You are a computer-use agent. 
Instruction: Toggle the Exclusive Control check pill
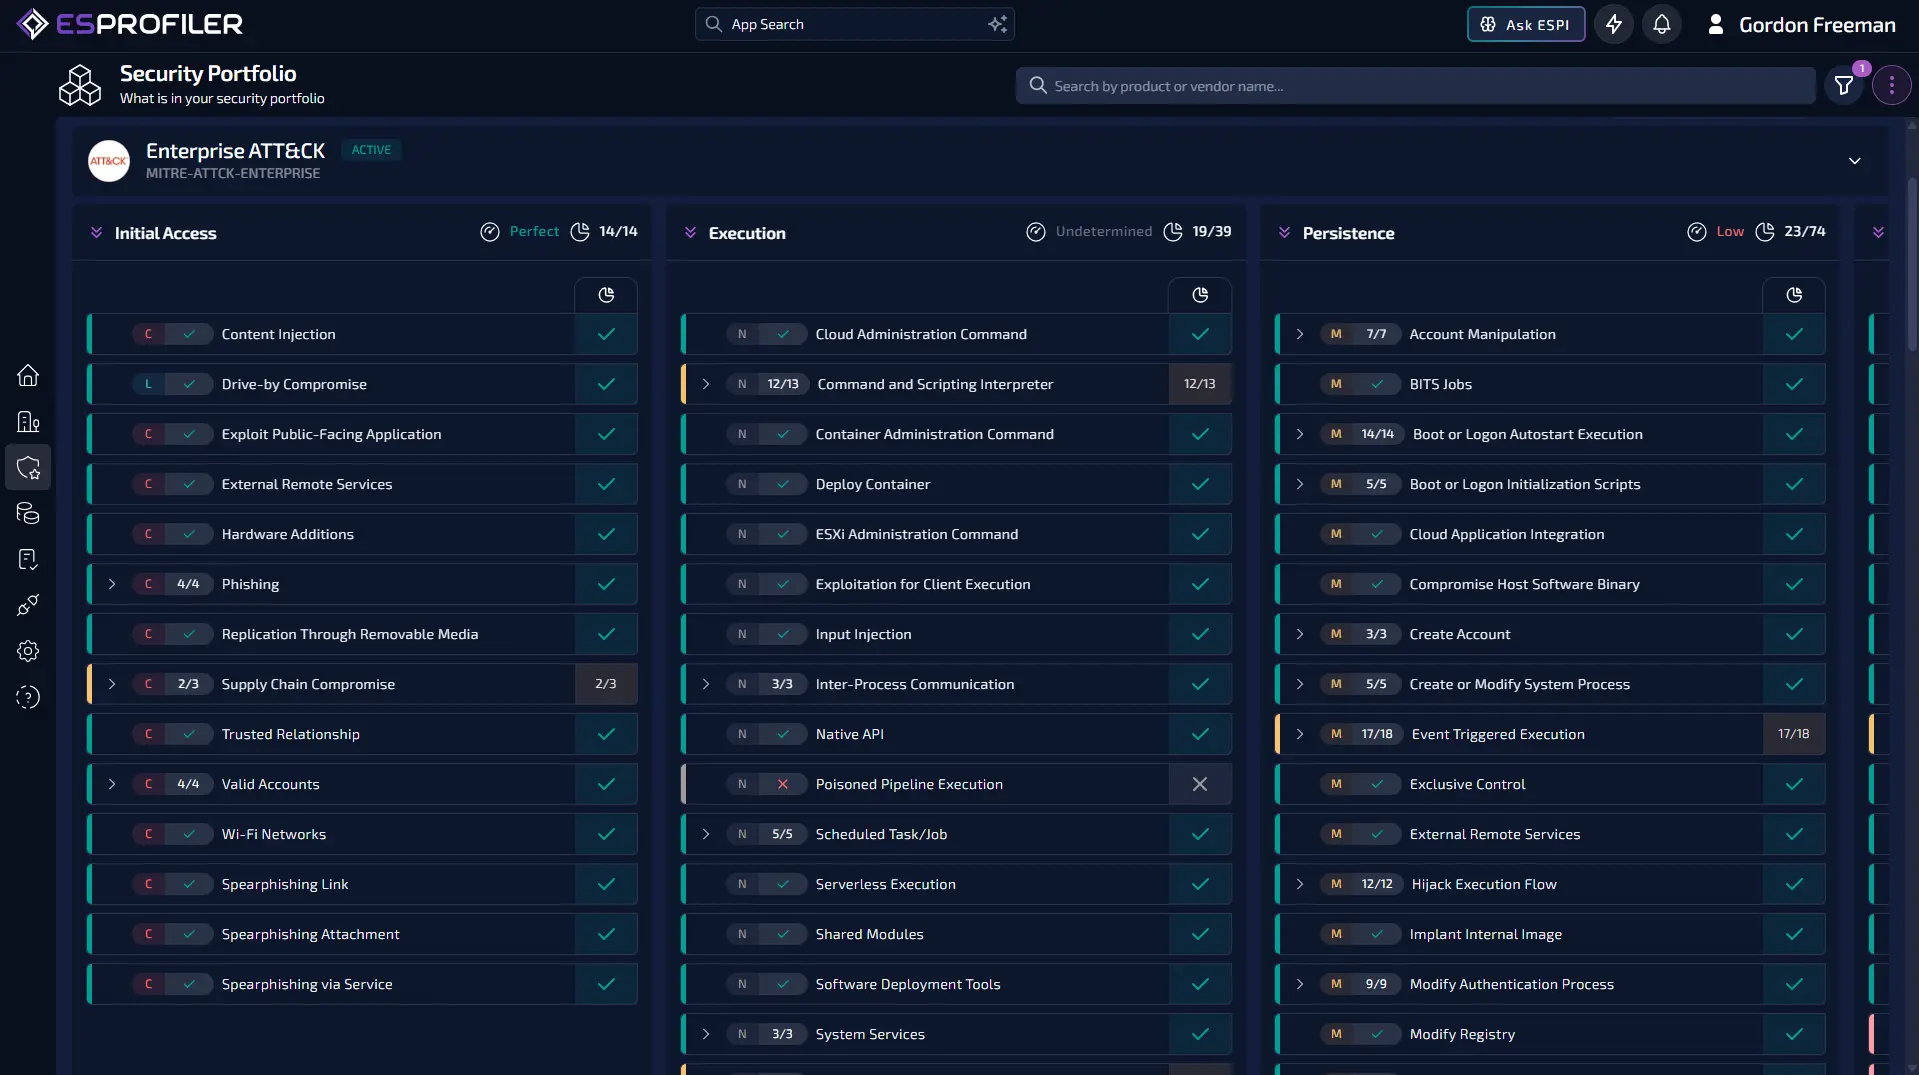click(1377, 784)
